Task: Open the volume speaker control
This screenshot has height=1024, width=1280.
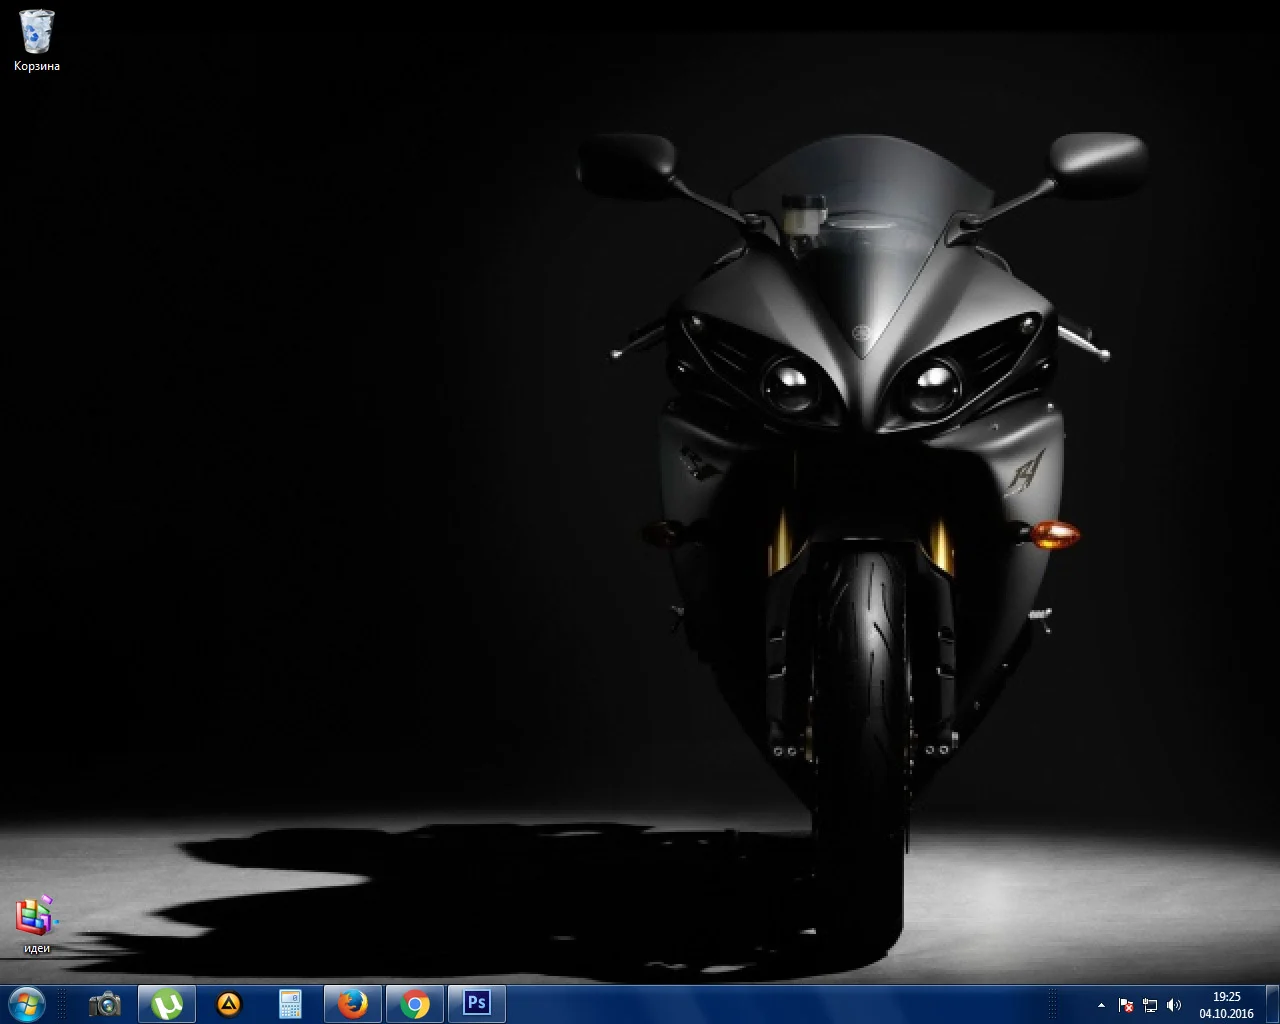Action: [1174, 1005]
